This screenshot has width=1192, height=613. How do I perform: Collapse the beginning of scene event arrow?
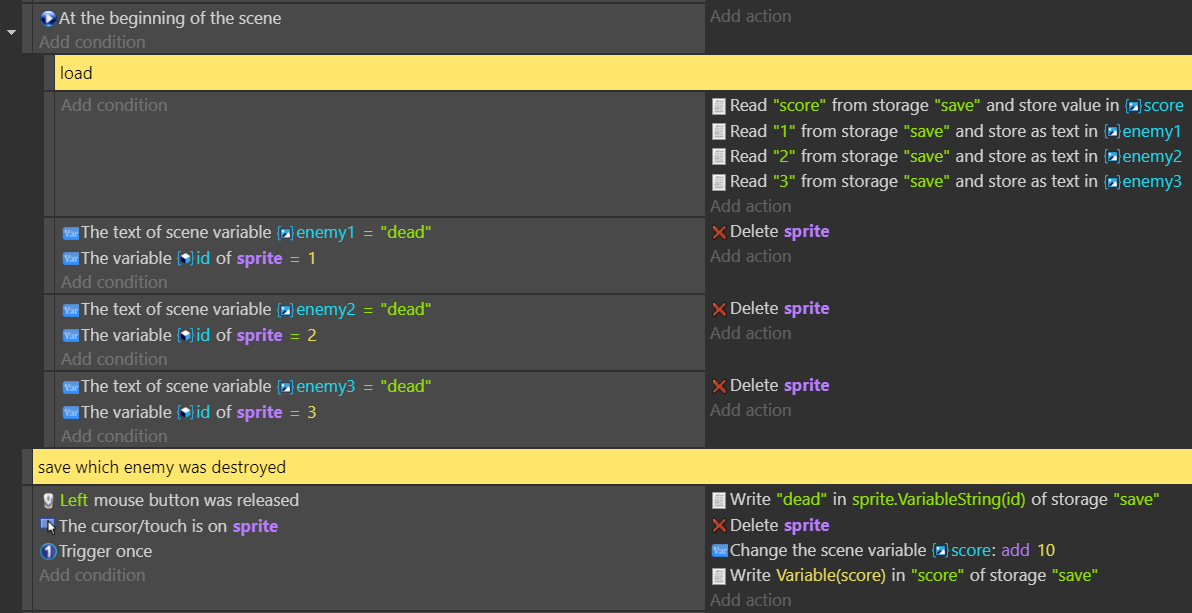[11, 33]
